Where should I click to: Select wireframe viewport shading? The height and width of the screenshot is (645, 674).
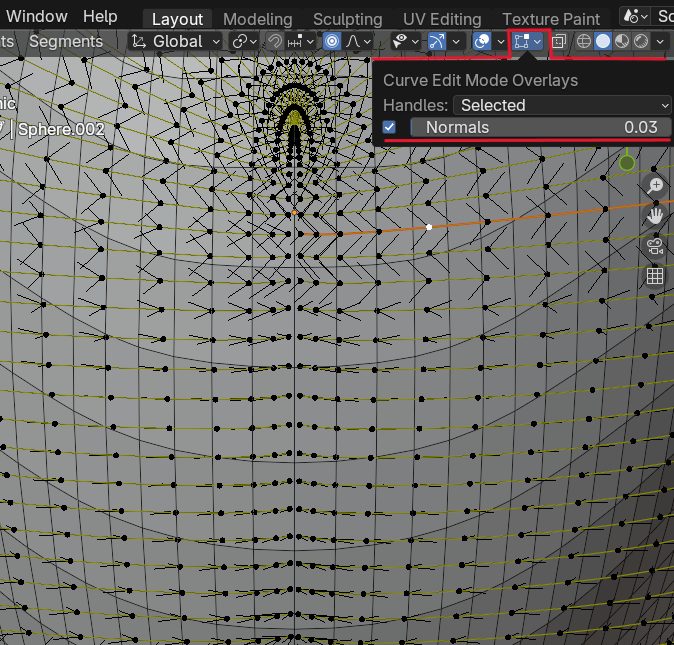[x=584, y=41]
